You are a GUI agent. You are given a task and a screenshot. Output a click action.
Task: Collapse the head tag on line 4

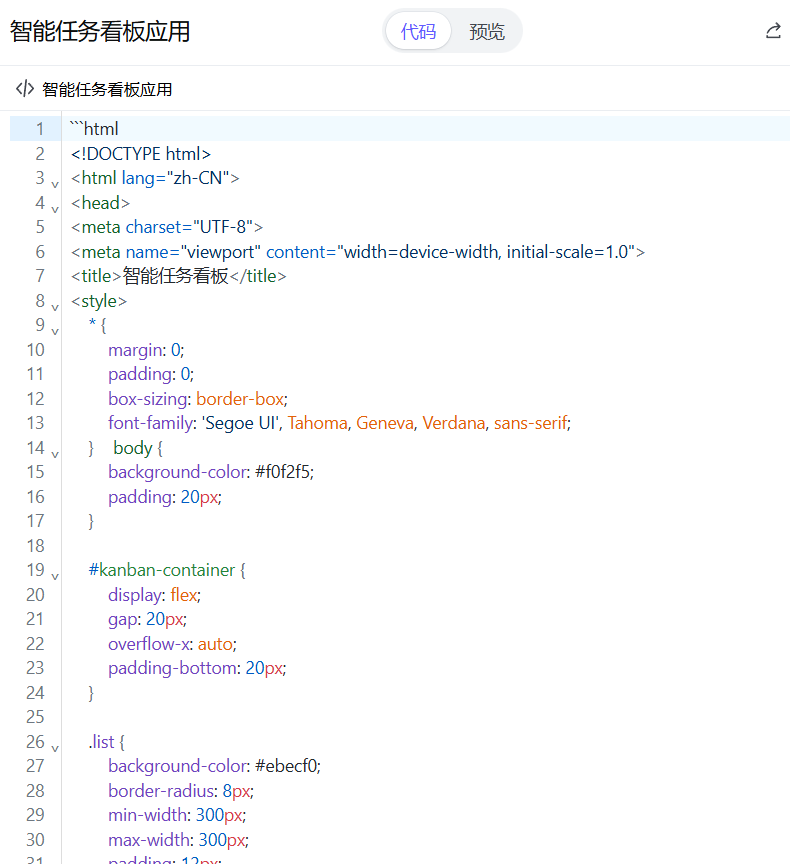pos(55,209)
